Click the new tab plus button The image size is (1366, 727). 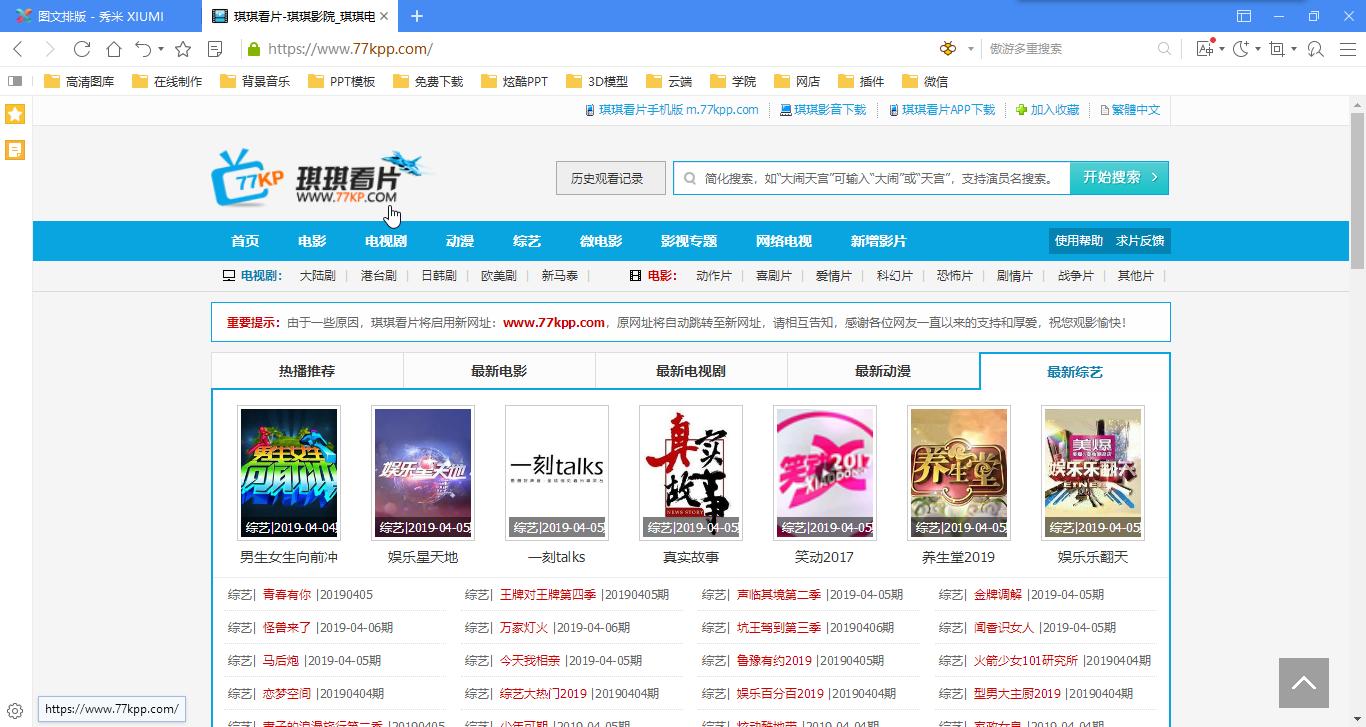coord(417,16)
